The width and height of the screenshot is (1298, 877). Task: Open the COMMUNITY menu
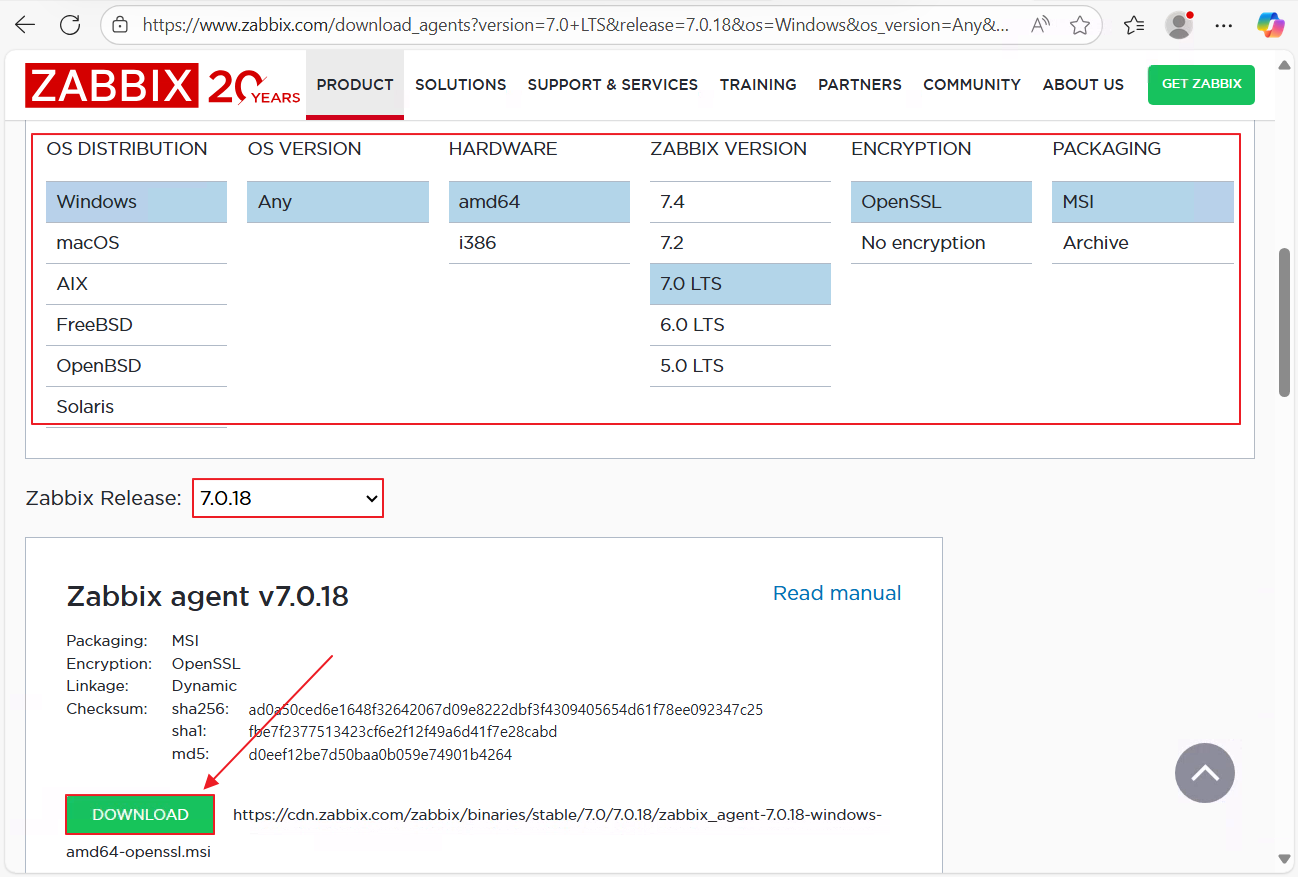[972, 85]
